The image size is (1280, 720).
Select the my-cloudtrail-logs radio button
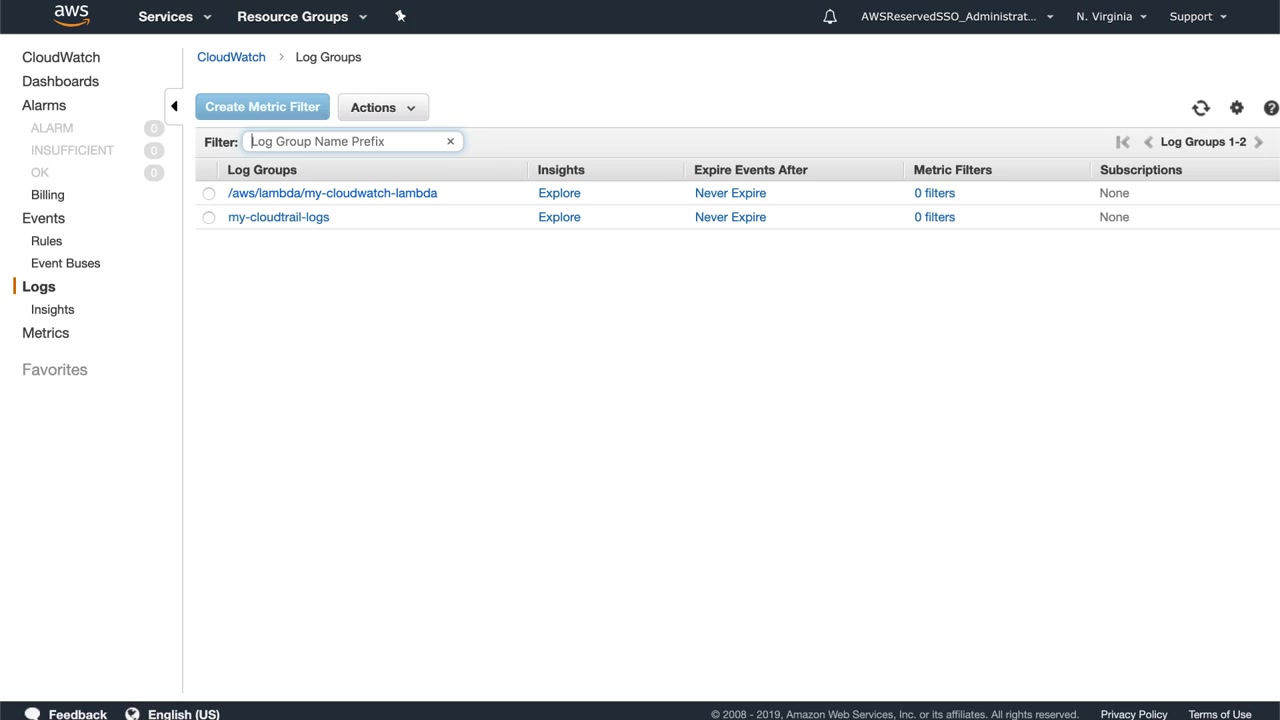point(209,217)
